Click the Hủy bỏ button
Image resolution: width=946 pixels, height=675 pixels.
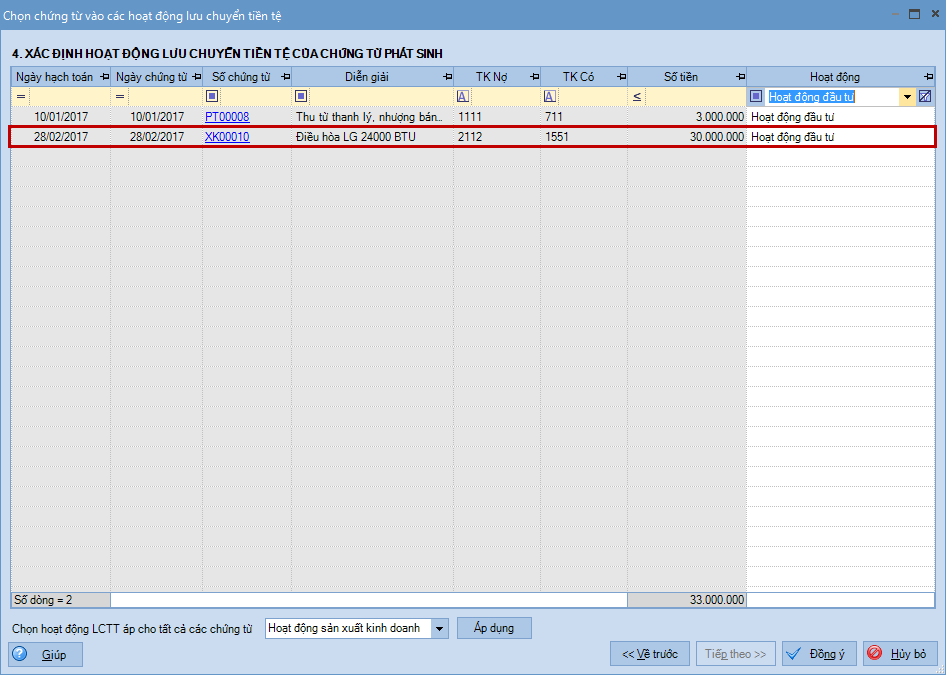pos(900,654)
